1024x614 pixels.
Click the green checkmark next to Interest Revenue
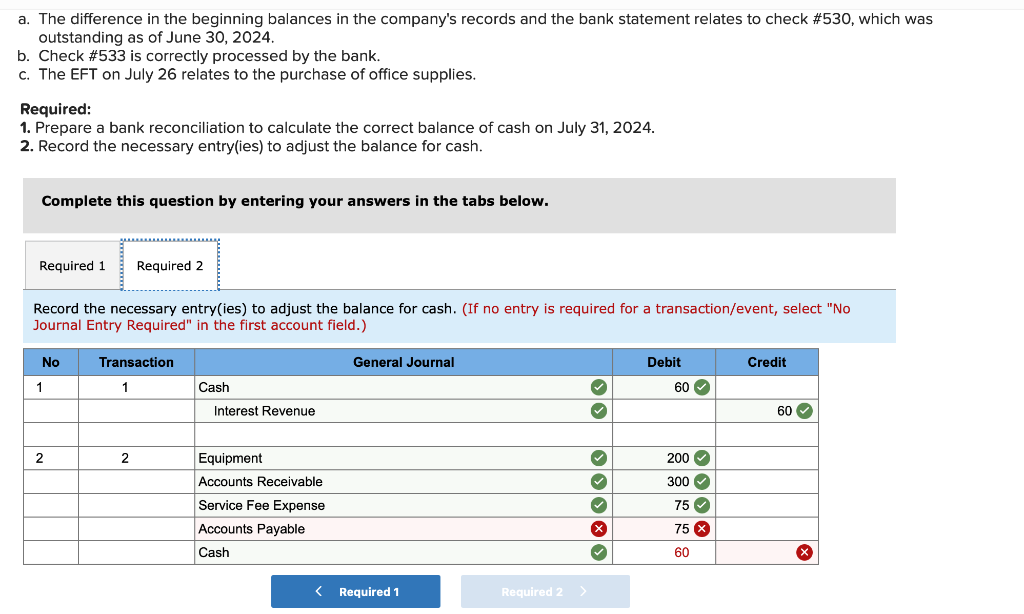[x=597, y=411]
